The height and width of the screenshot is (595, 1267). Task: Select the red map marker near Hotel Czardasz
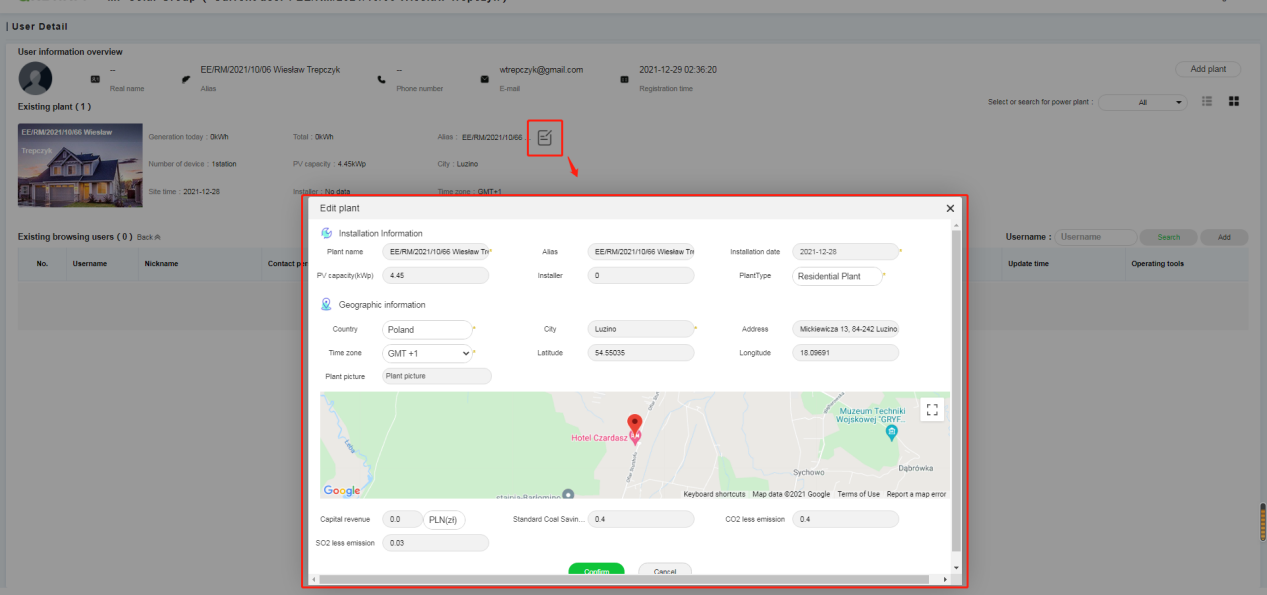coord(634,422)
